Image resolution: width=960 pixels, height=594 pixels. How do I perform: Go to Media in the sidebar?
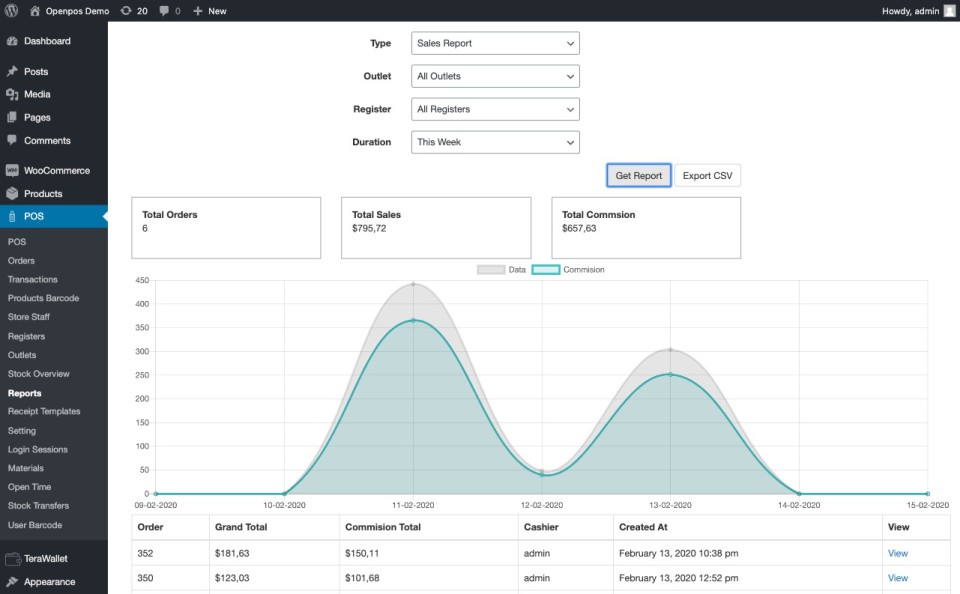(37, 94)
